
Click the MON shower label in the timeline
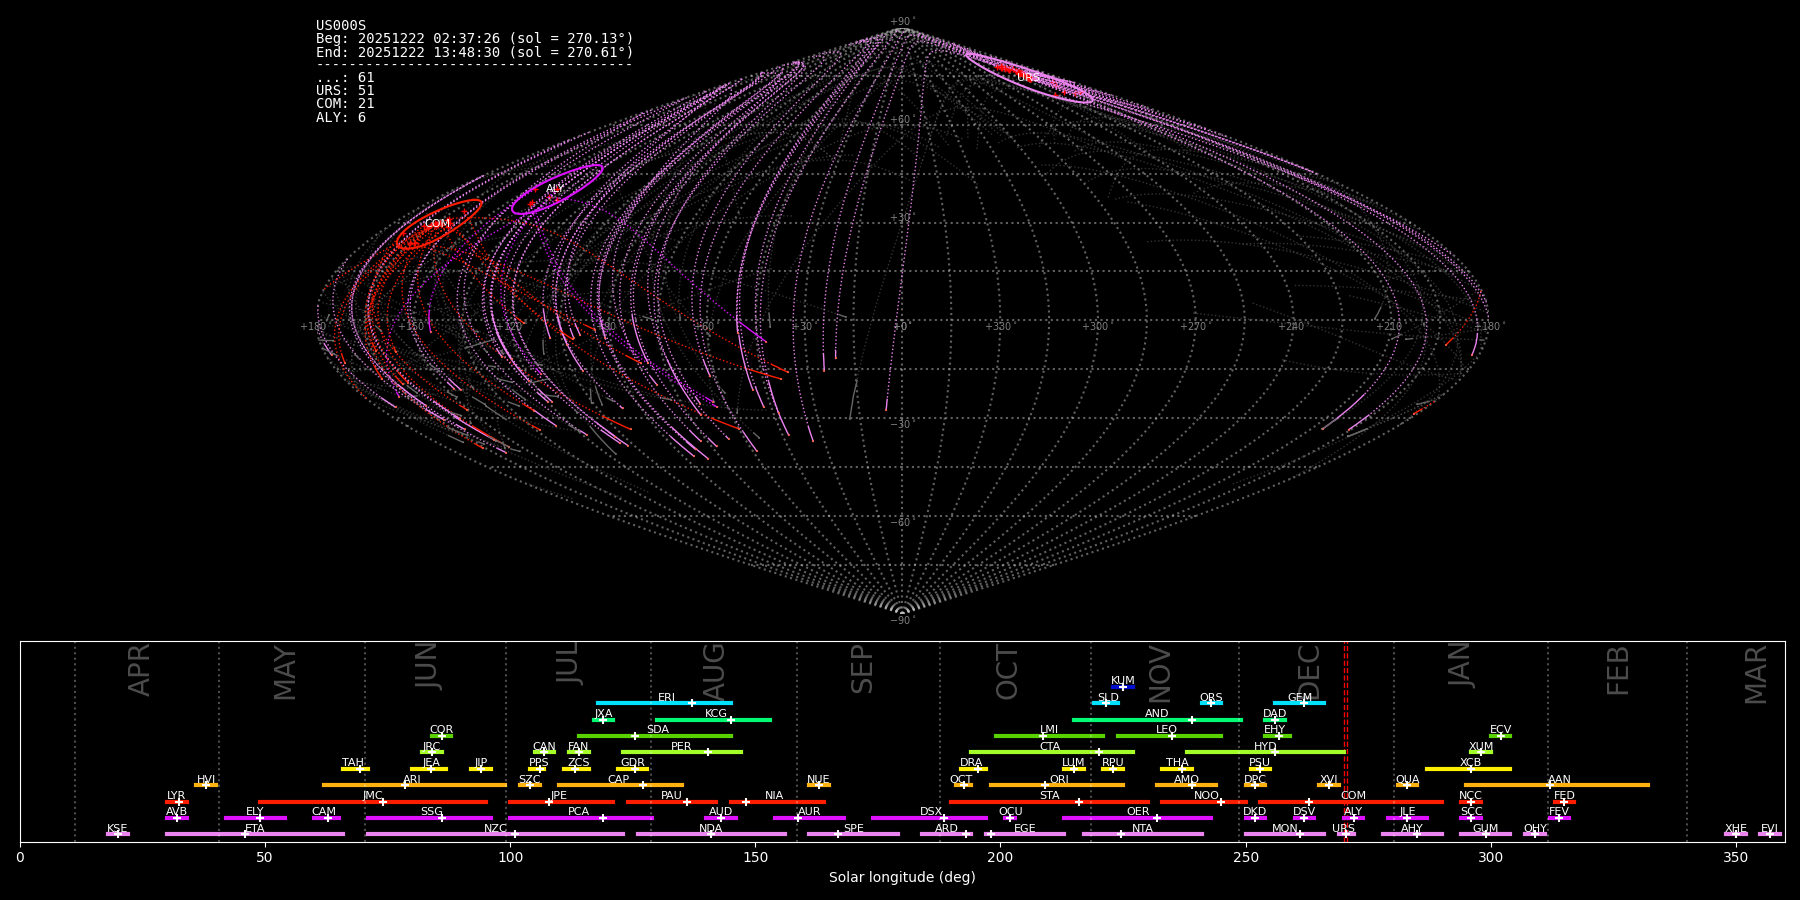coord(1285,829)
